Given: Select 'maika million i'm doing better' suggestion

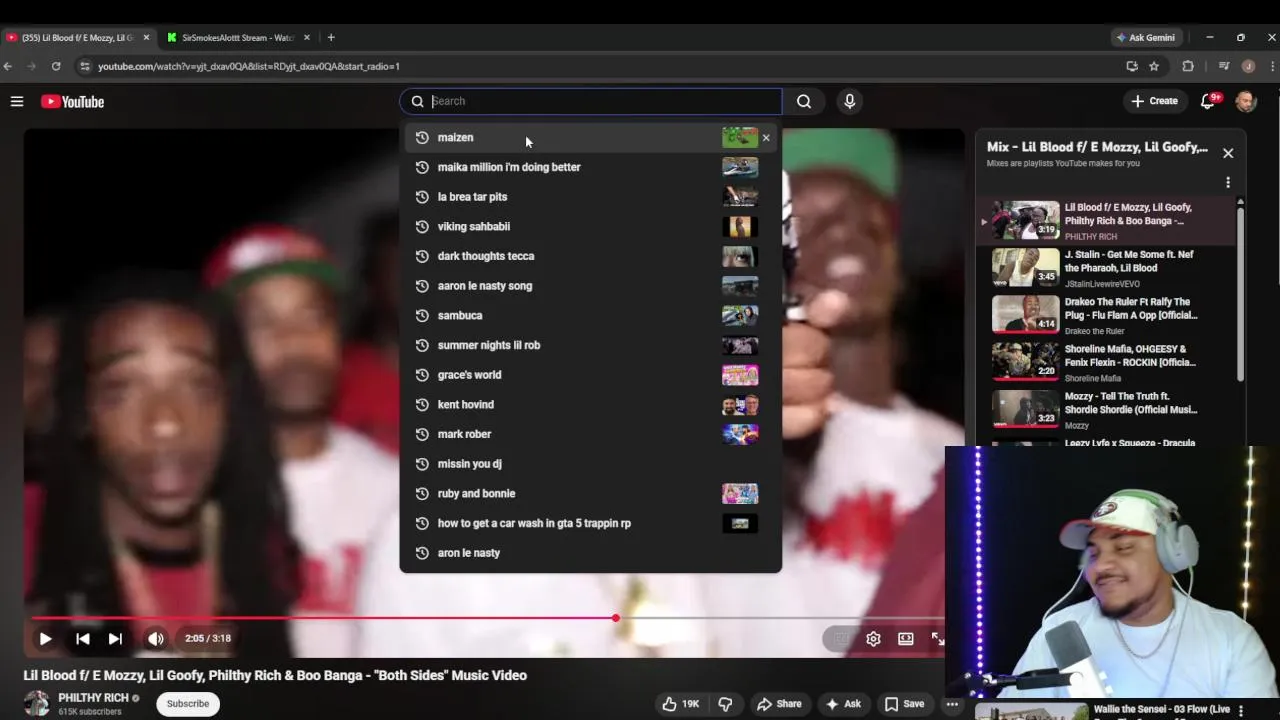Looking at the screenshot, I should click(590, 167).
